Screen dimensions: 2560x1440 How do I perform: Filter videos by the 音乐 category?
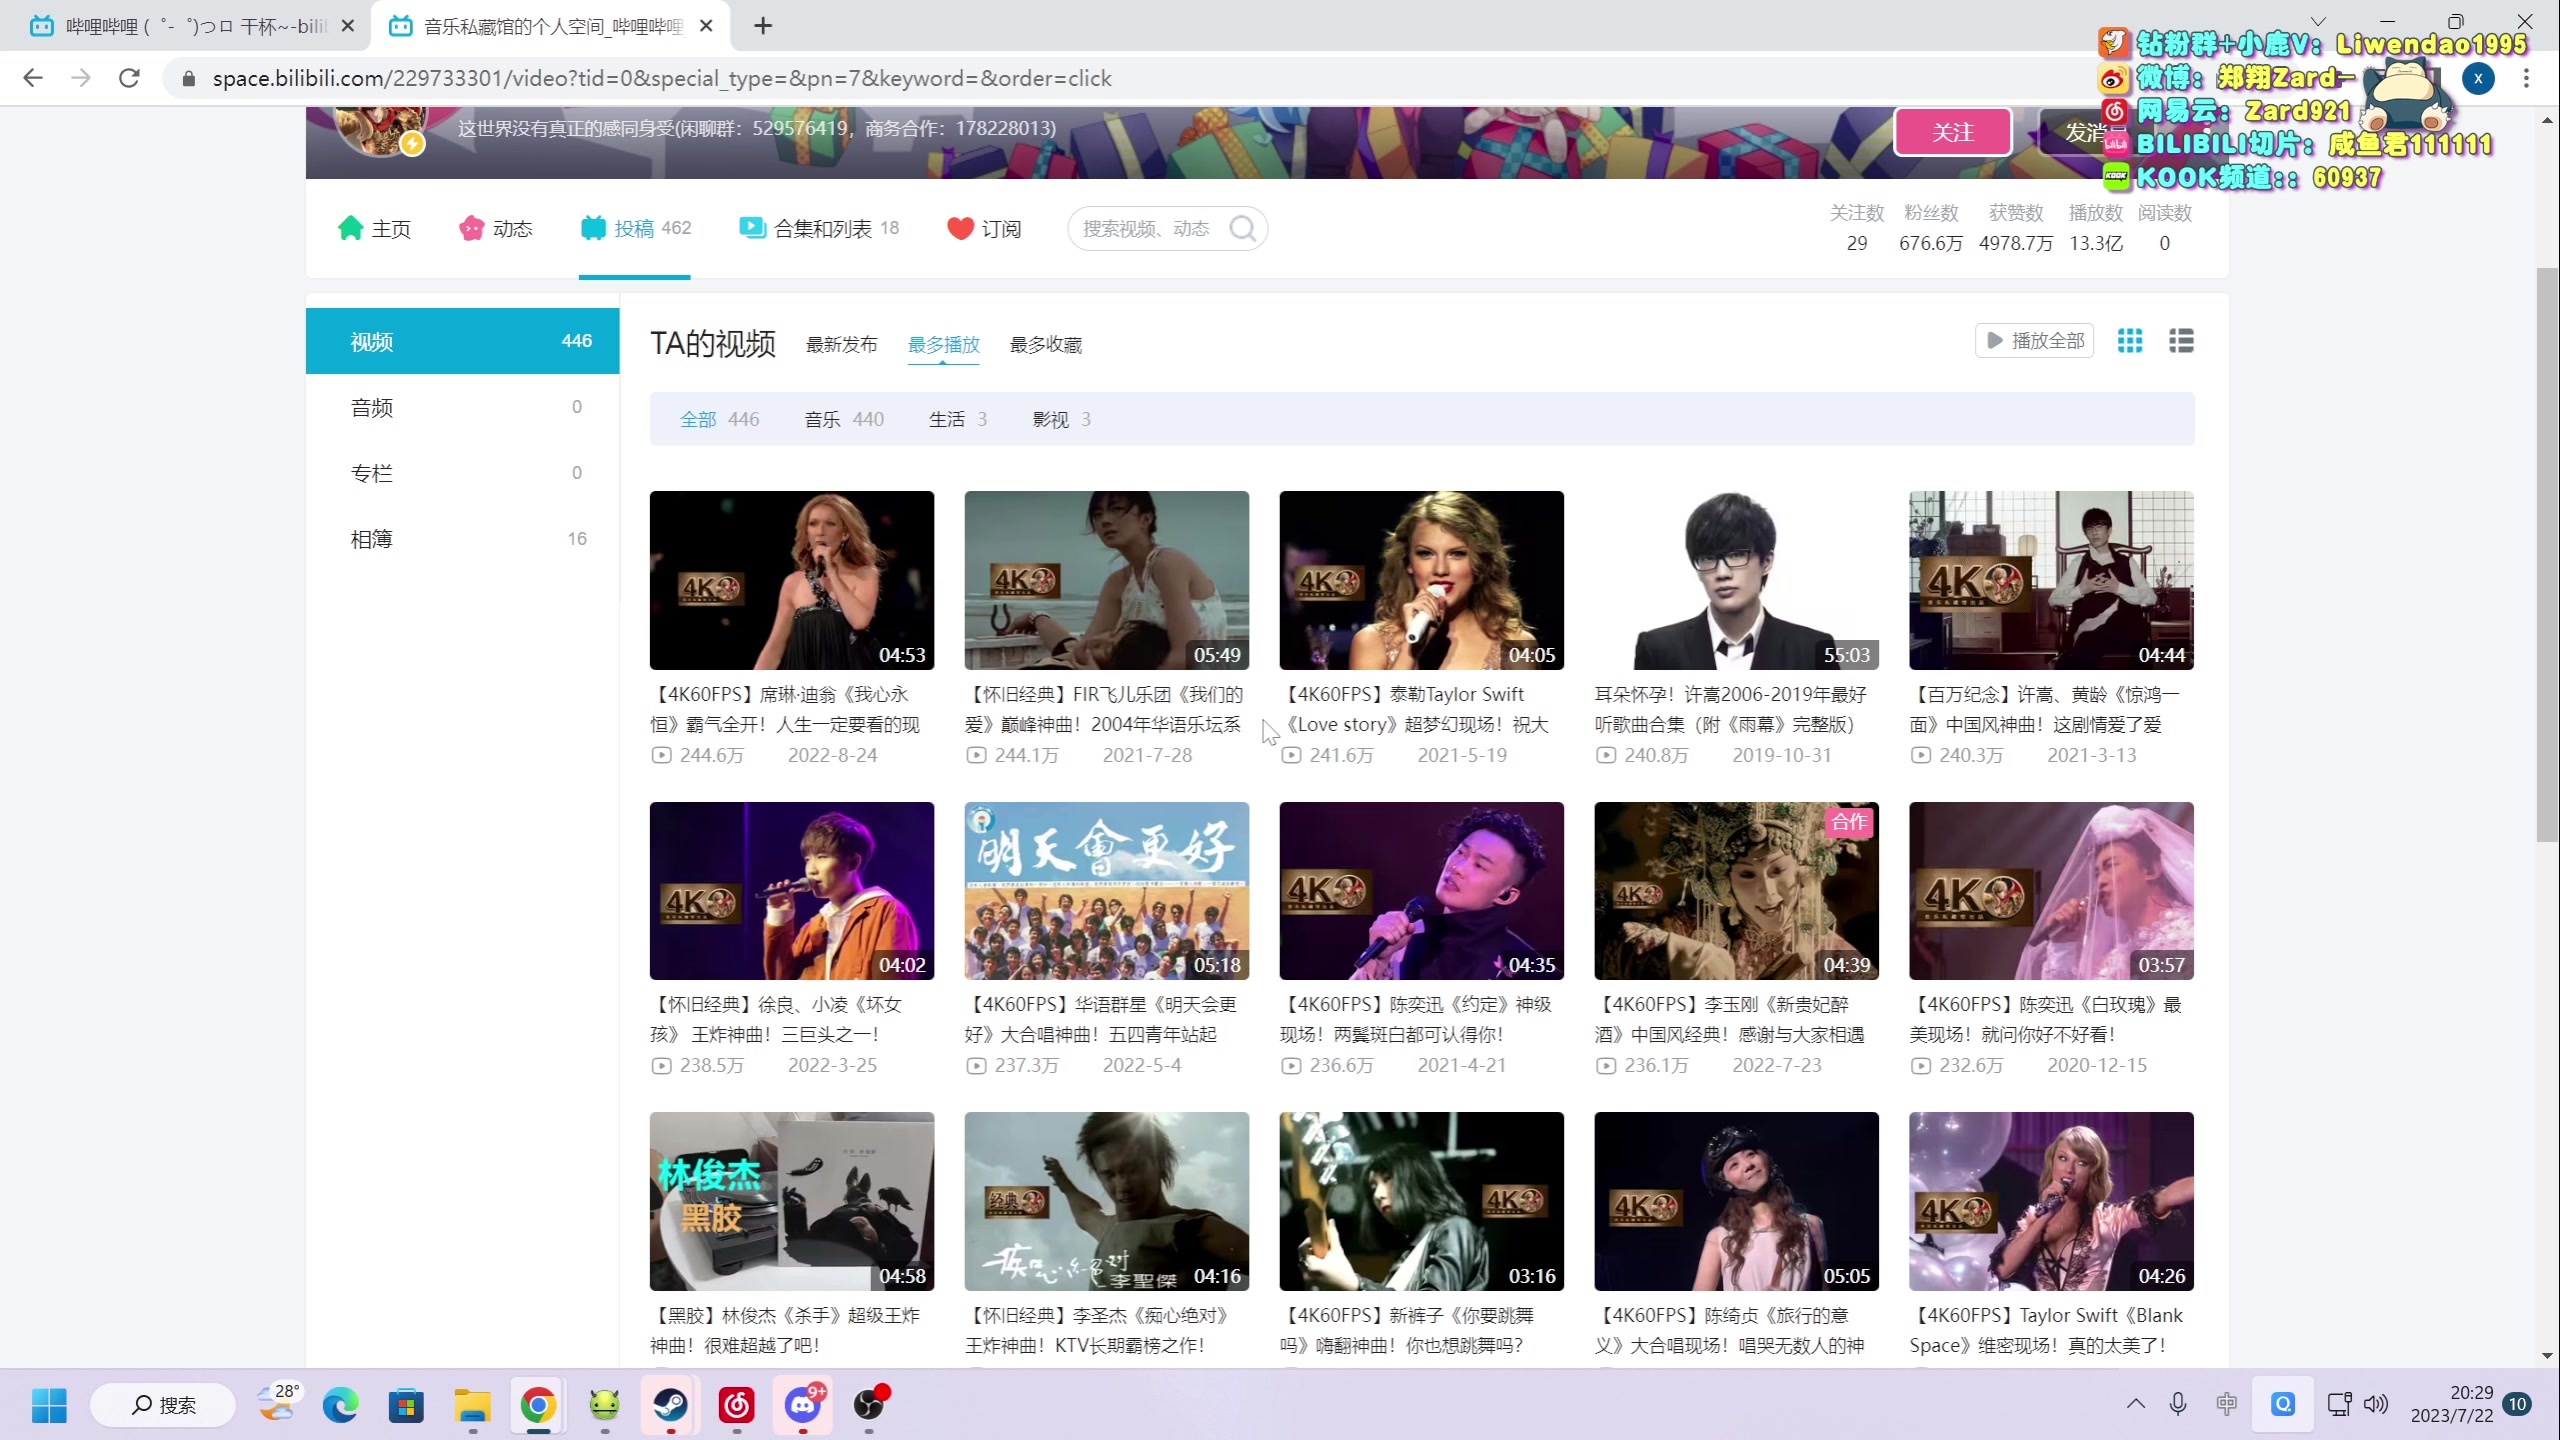pyautogui.click(x=822, y=419)
